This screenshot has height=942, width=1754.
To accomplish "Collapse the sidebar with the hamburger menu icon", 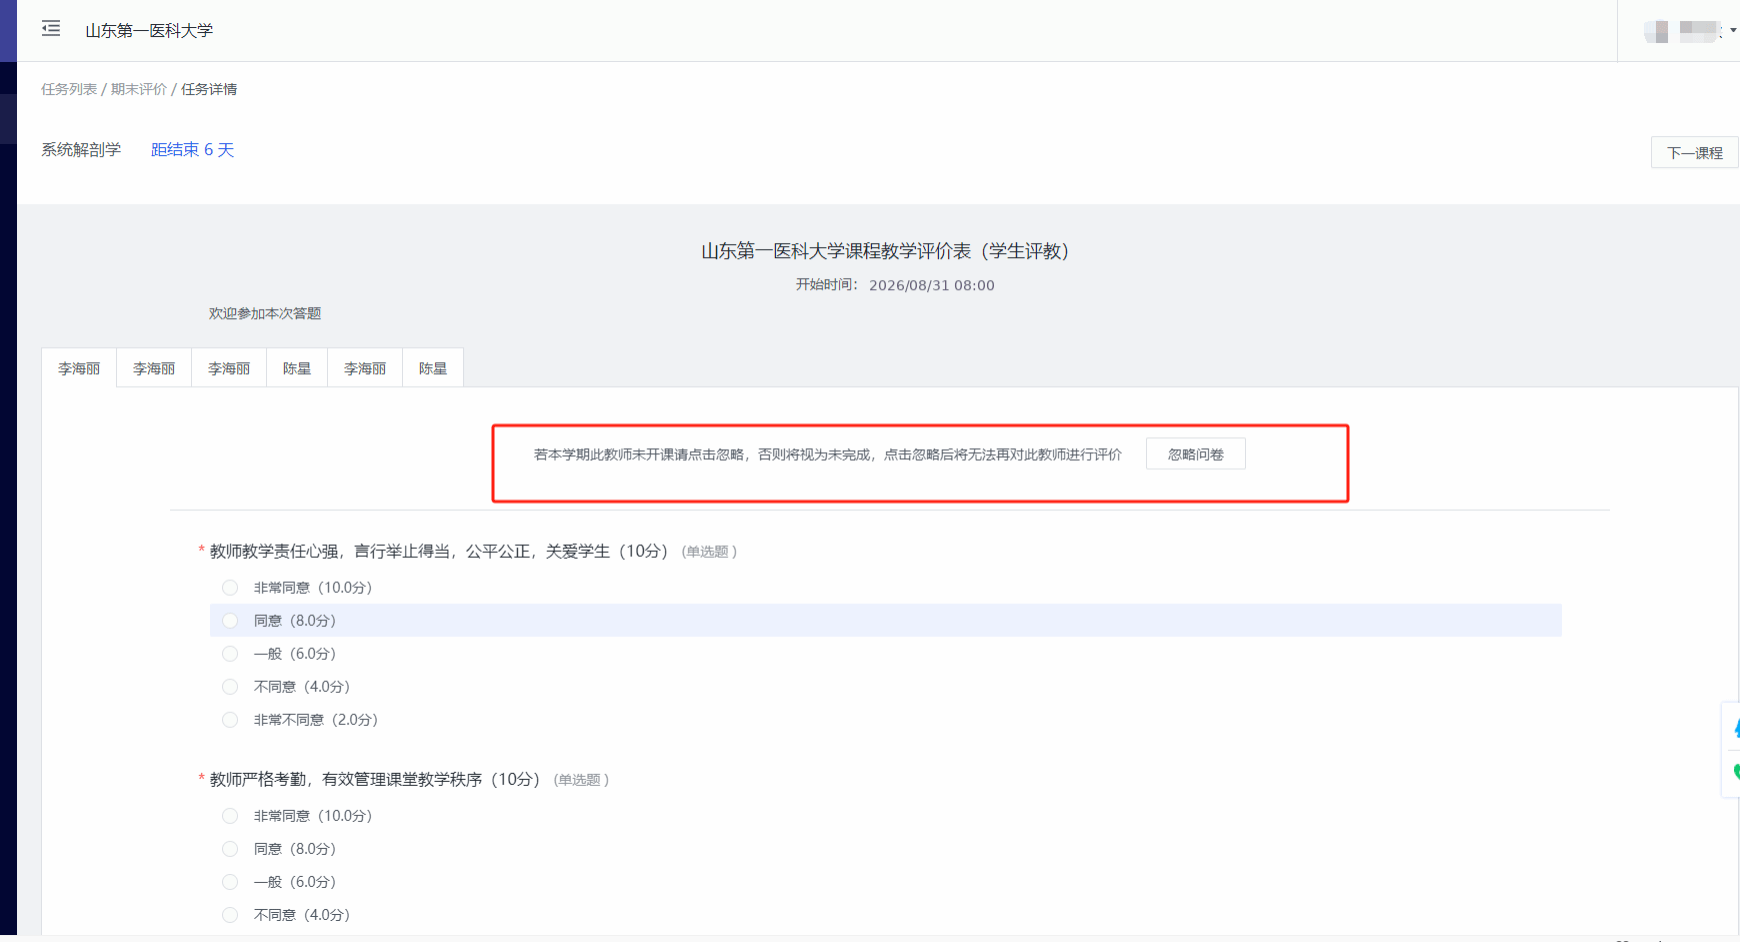I will pos(51,29).
